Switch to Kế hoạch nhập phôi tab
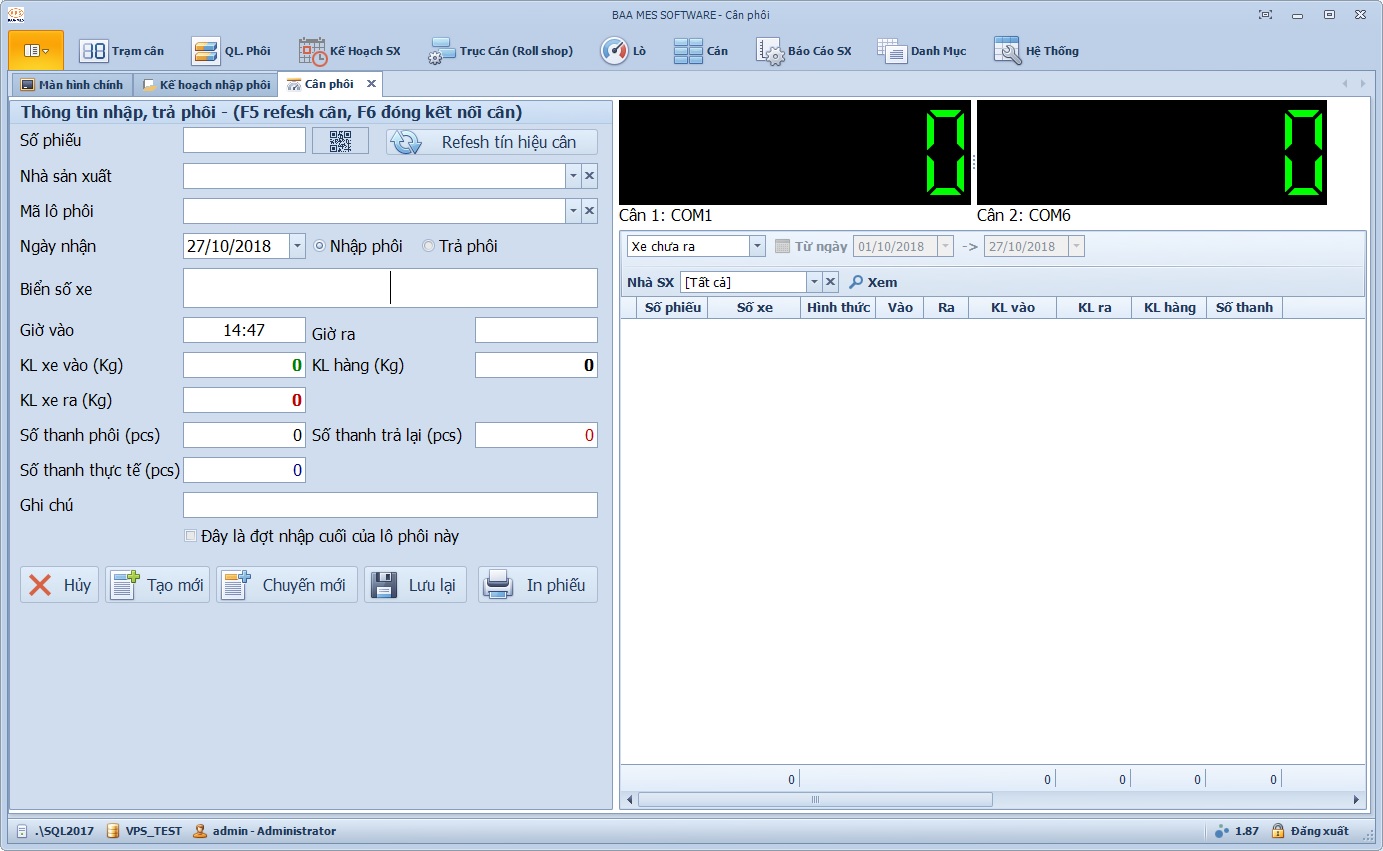The width and height of the screenshot is (1383, 851). [x=206, y=85]
